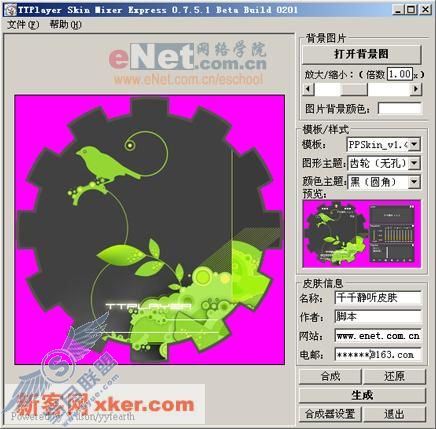
Task: Click the scrollbar right arrow for zoom
Action: 416,89
